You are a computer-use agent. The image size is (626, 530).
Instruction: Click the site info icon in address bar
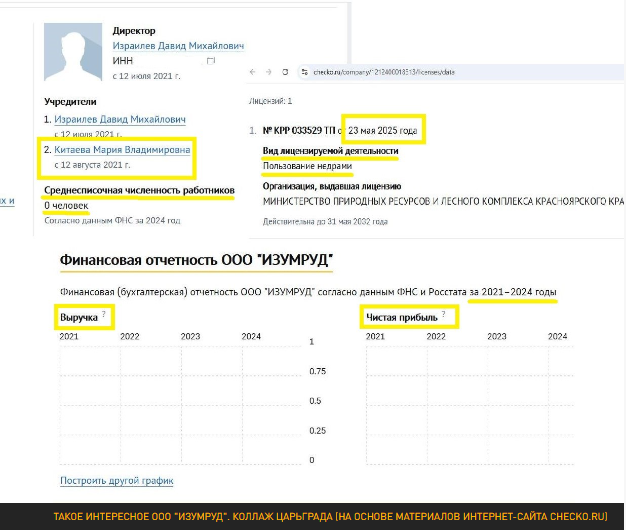coord(301,72)
